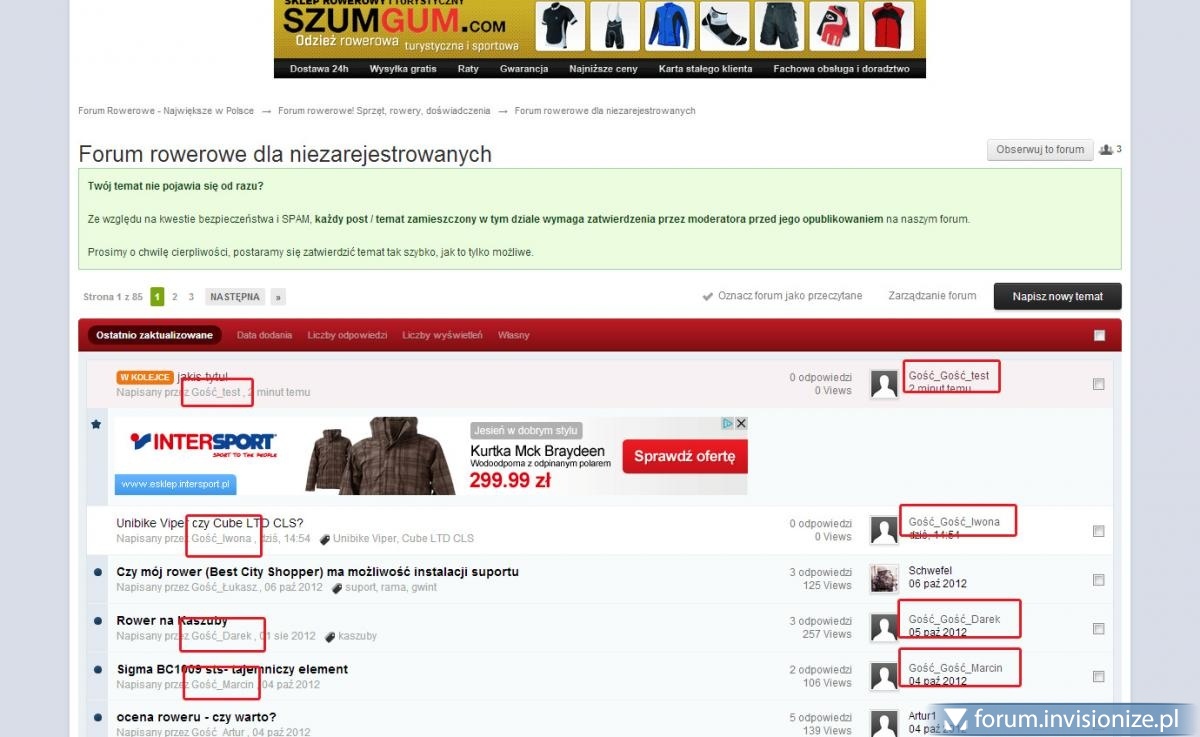
Task: Click avatar of Gość_Gość_test last poster
Action: [x=884, y=385]
